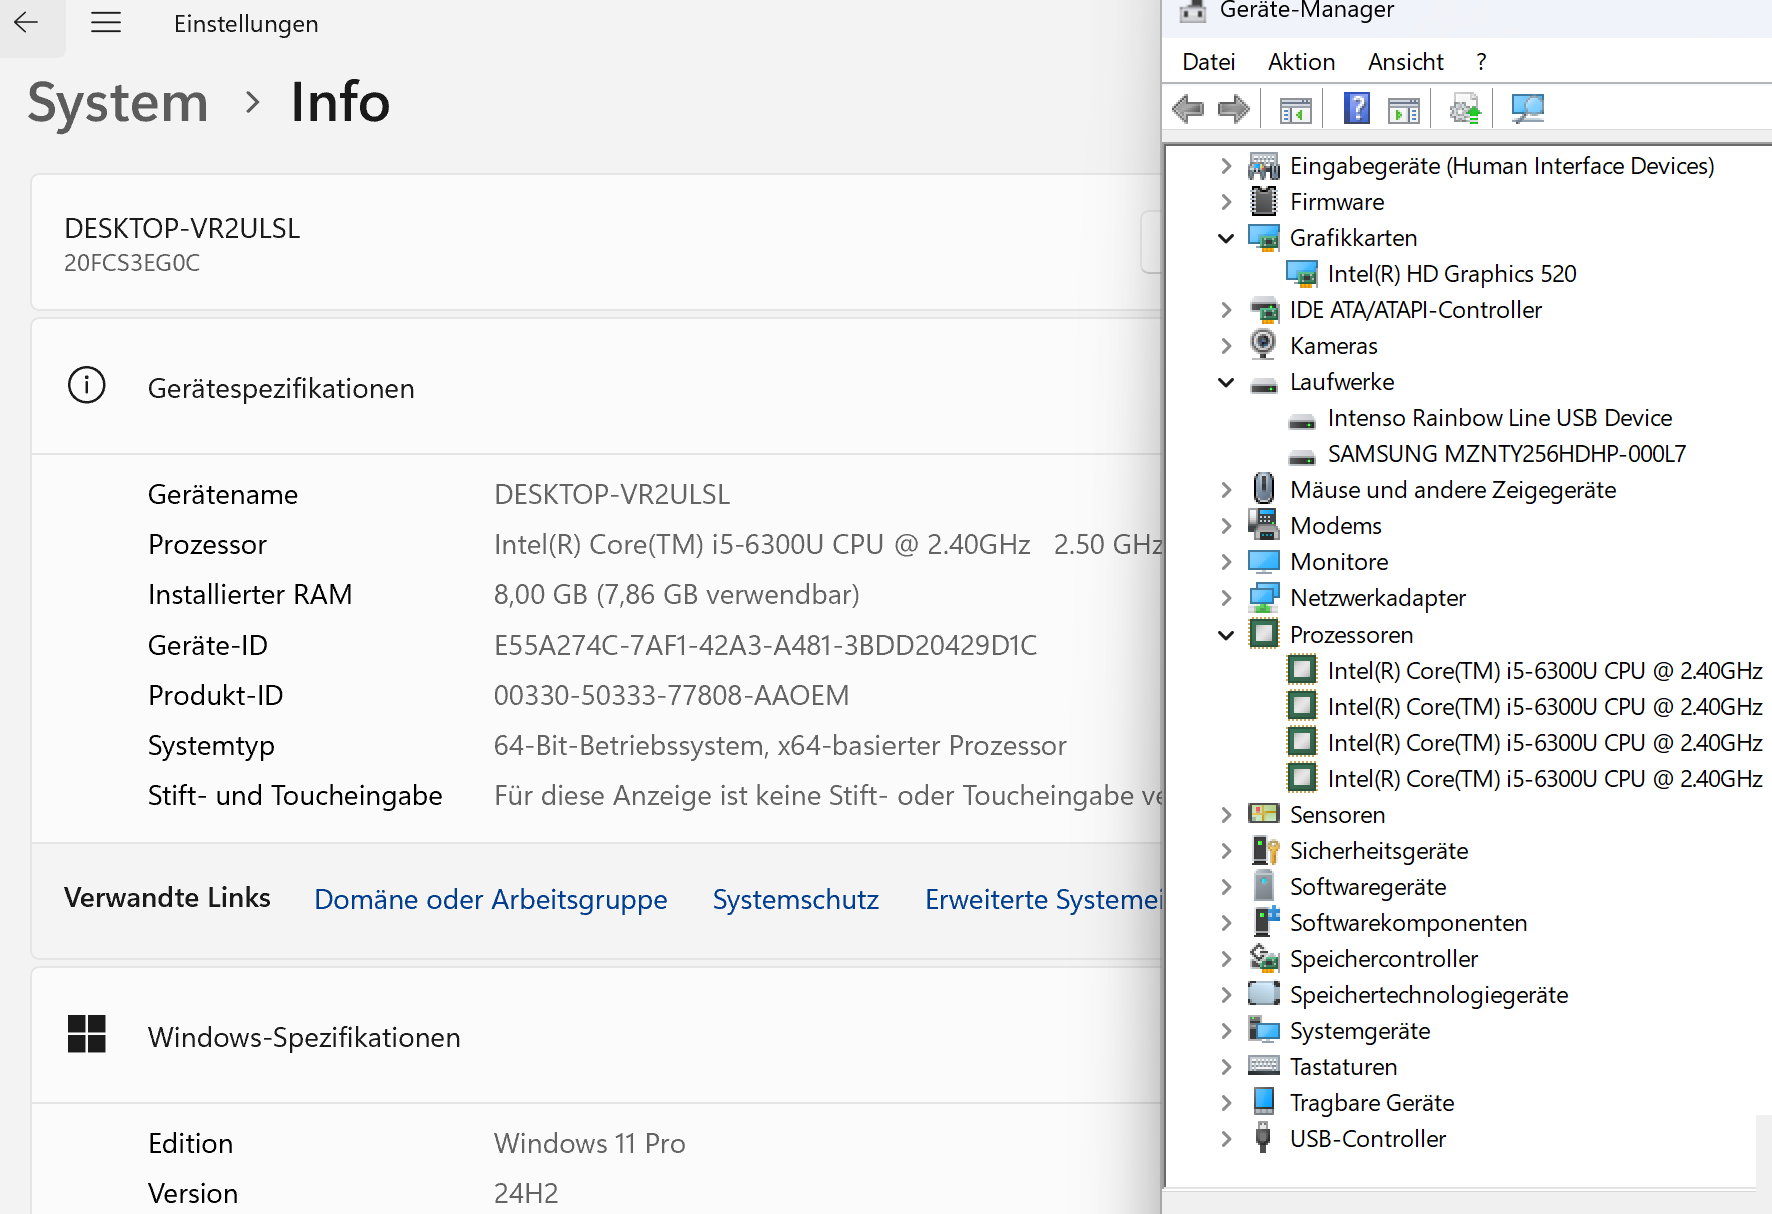Go to System in the breadcrumb

click(118, 102)
